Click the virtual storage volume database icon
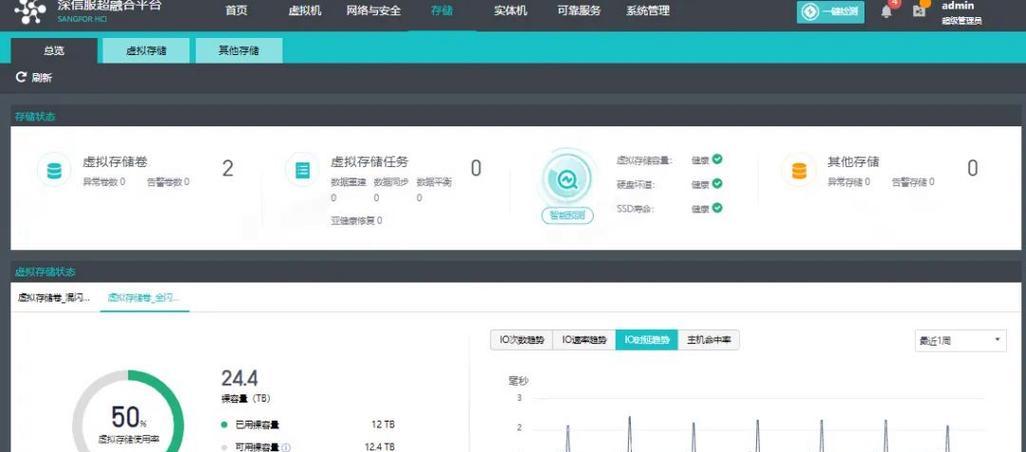1026x452 pixels. [54, 170]
